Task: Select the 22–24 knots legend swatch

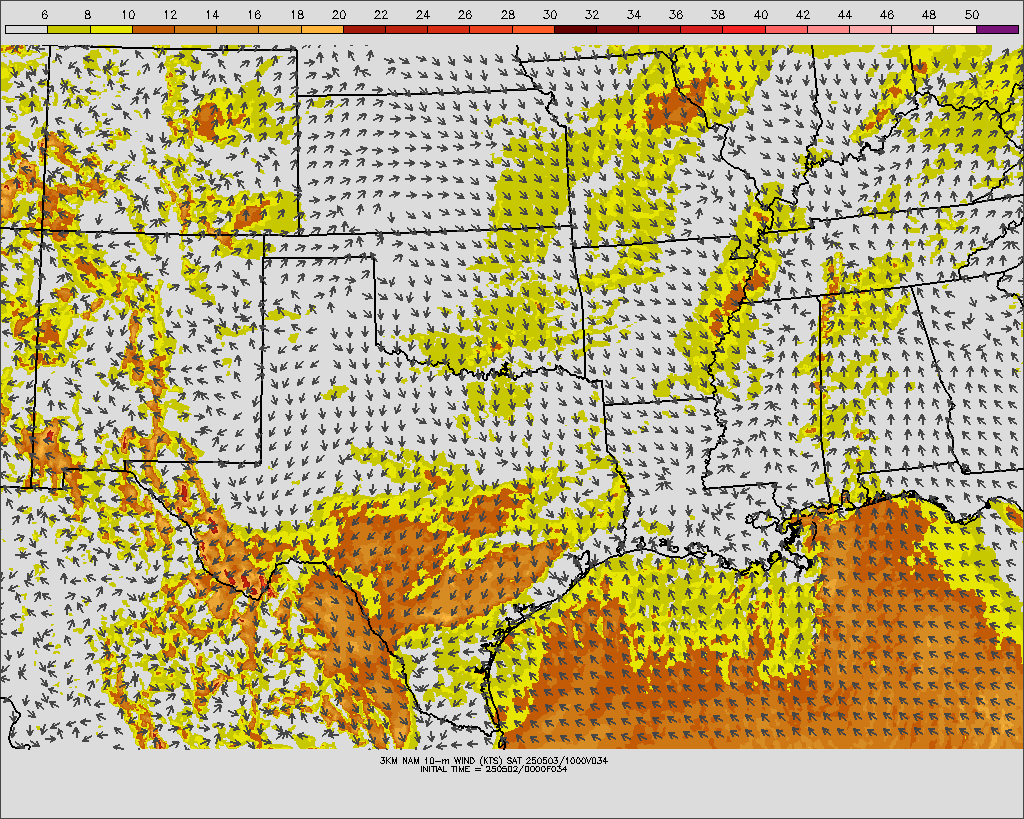Action: tap(406, 29)
